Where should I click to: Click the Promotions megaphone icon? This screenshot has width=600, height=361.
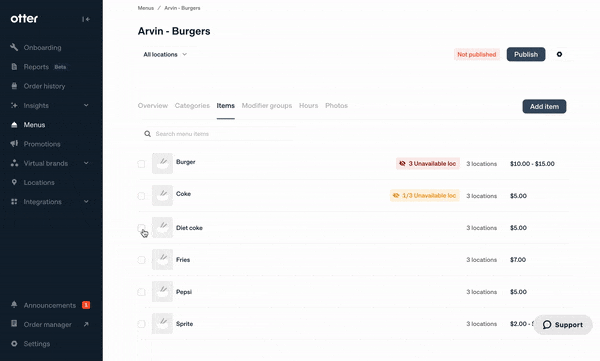click(x=14, y=144)
